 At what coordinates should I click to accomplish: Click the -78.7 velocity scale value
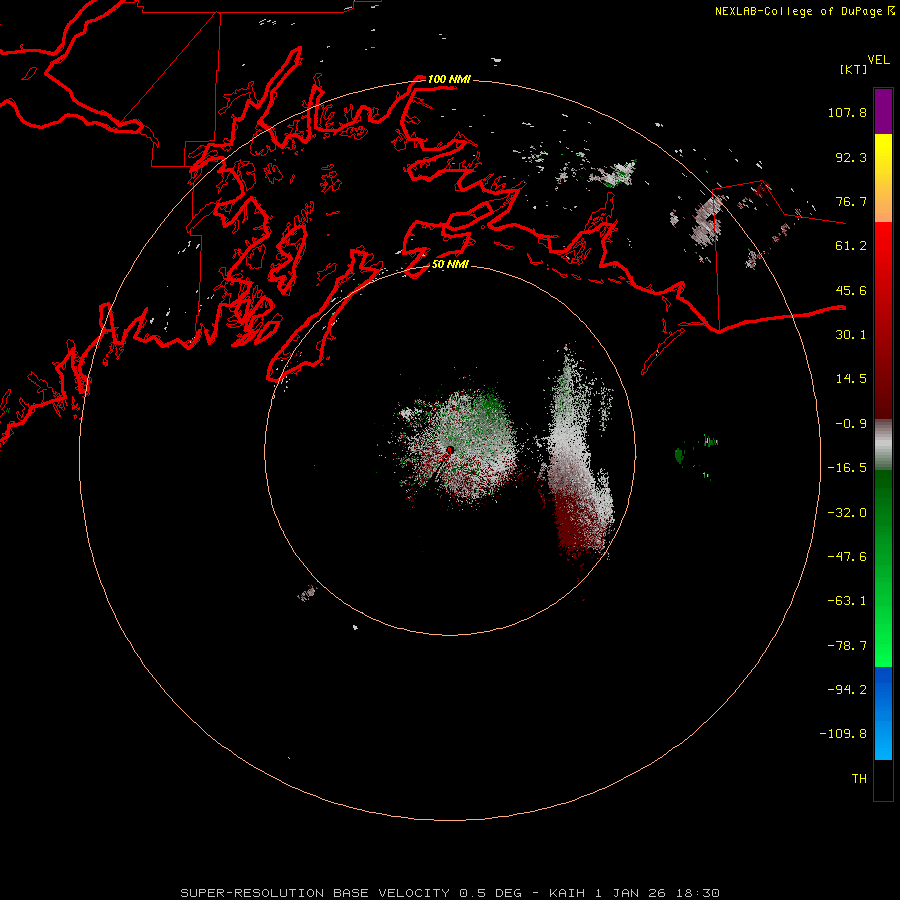click(847, 646)
